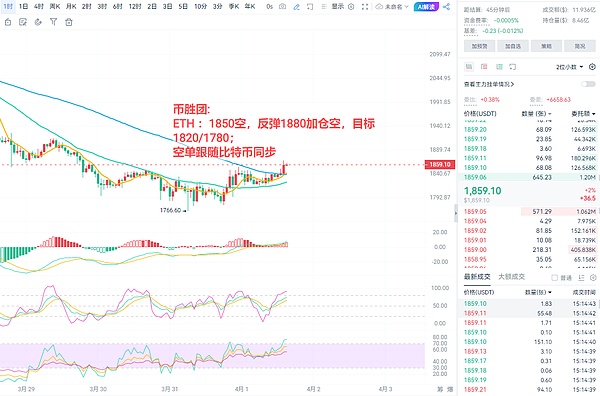Open trades list 数量(张) dropdown
Screen dimensions: 600x396
click(538, 292)
